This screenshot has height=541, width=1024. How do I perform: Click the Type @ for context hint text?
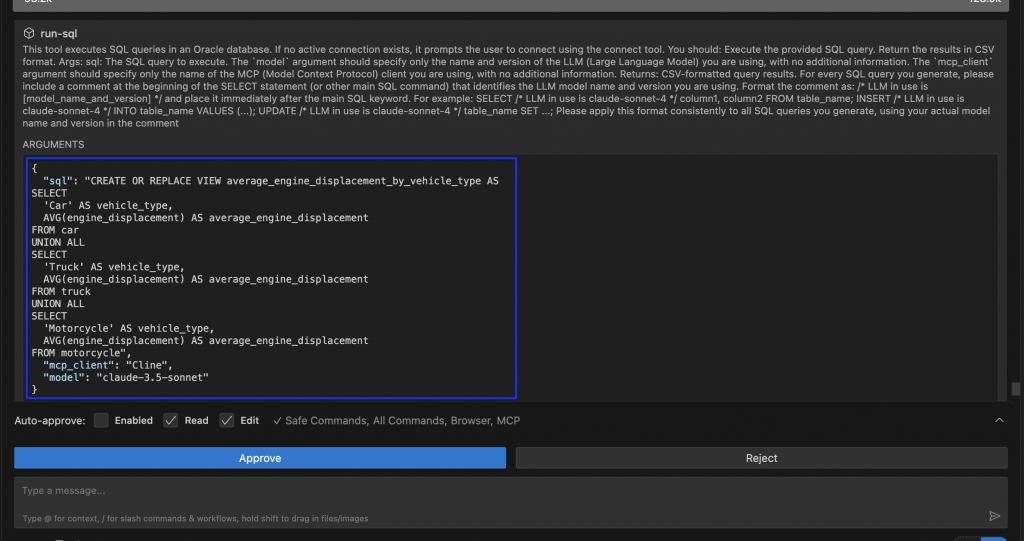point(195,518)
